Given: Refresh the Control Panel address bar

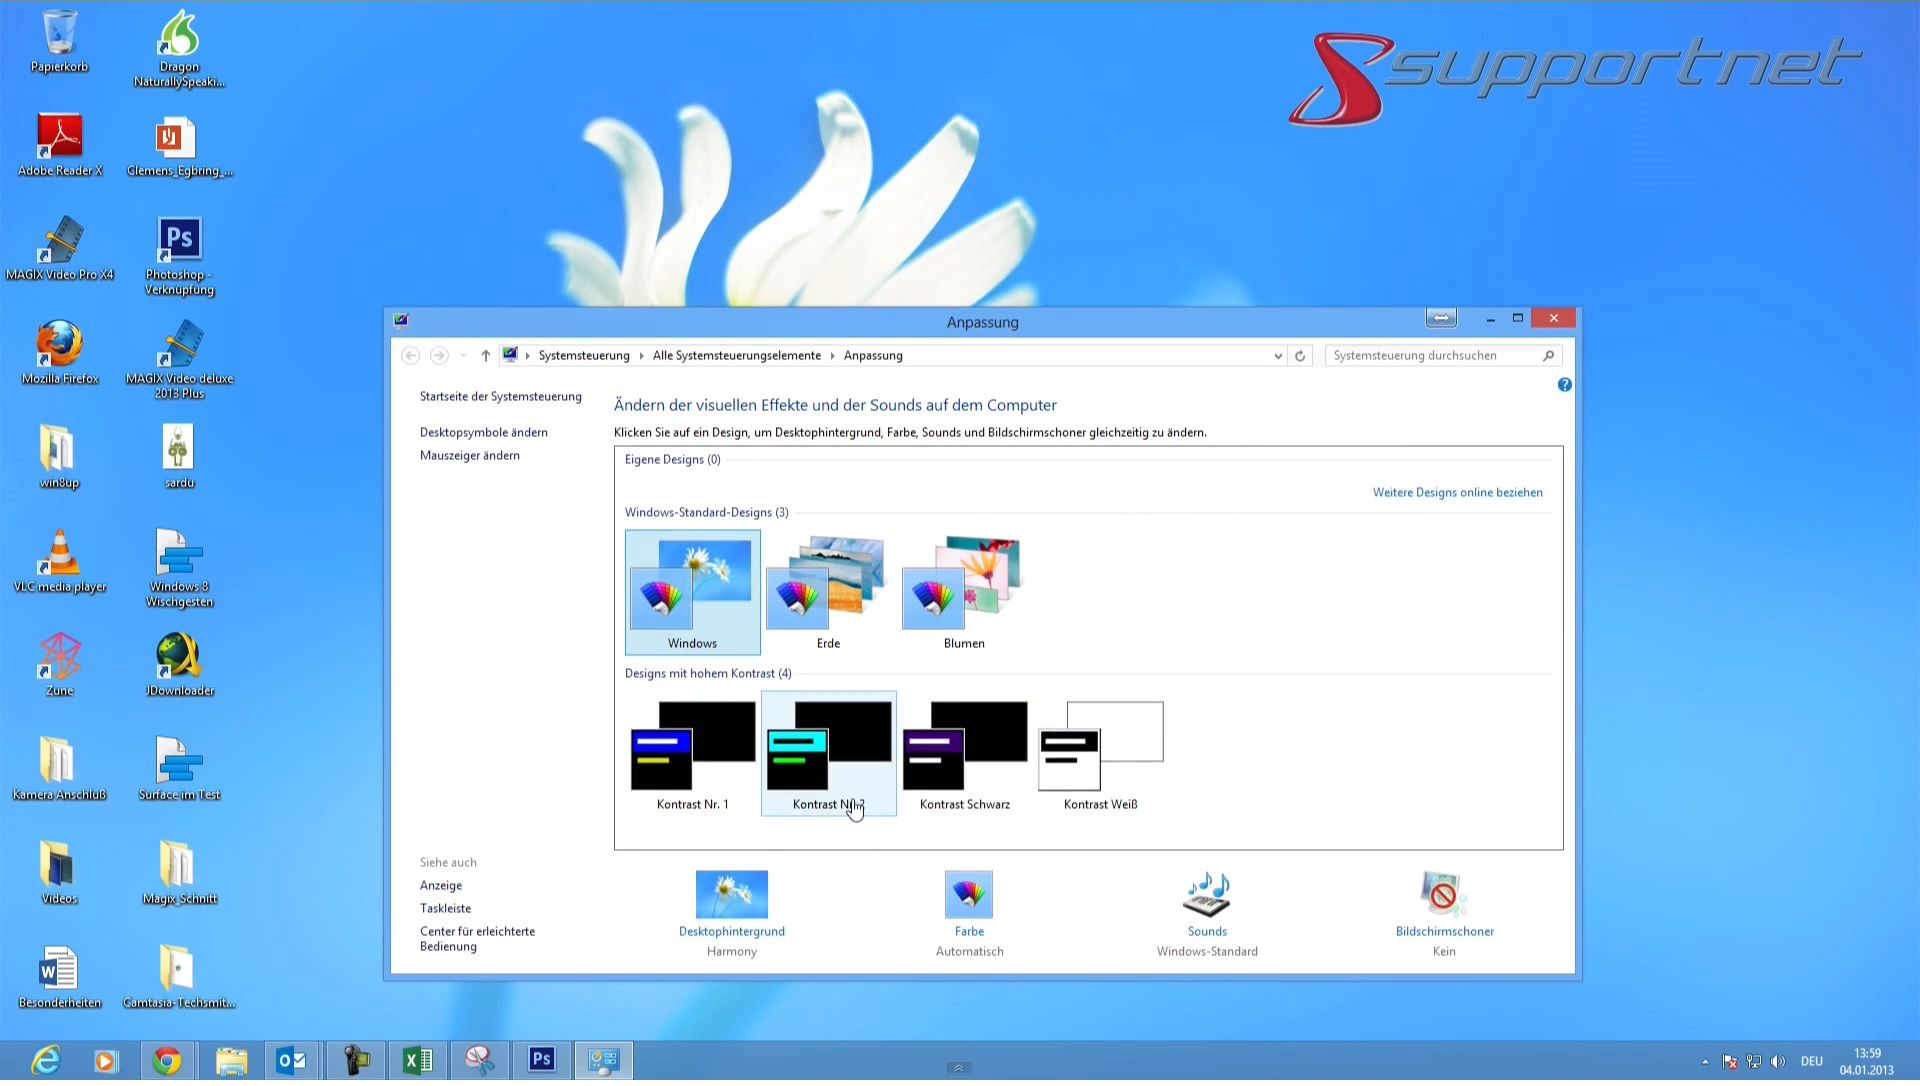Looking at the screenshot, I should 1300,356.
